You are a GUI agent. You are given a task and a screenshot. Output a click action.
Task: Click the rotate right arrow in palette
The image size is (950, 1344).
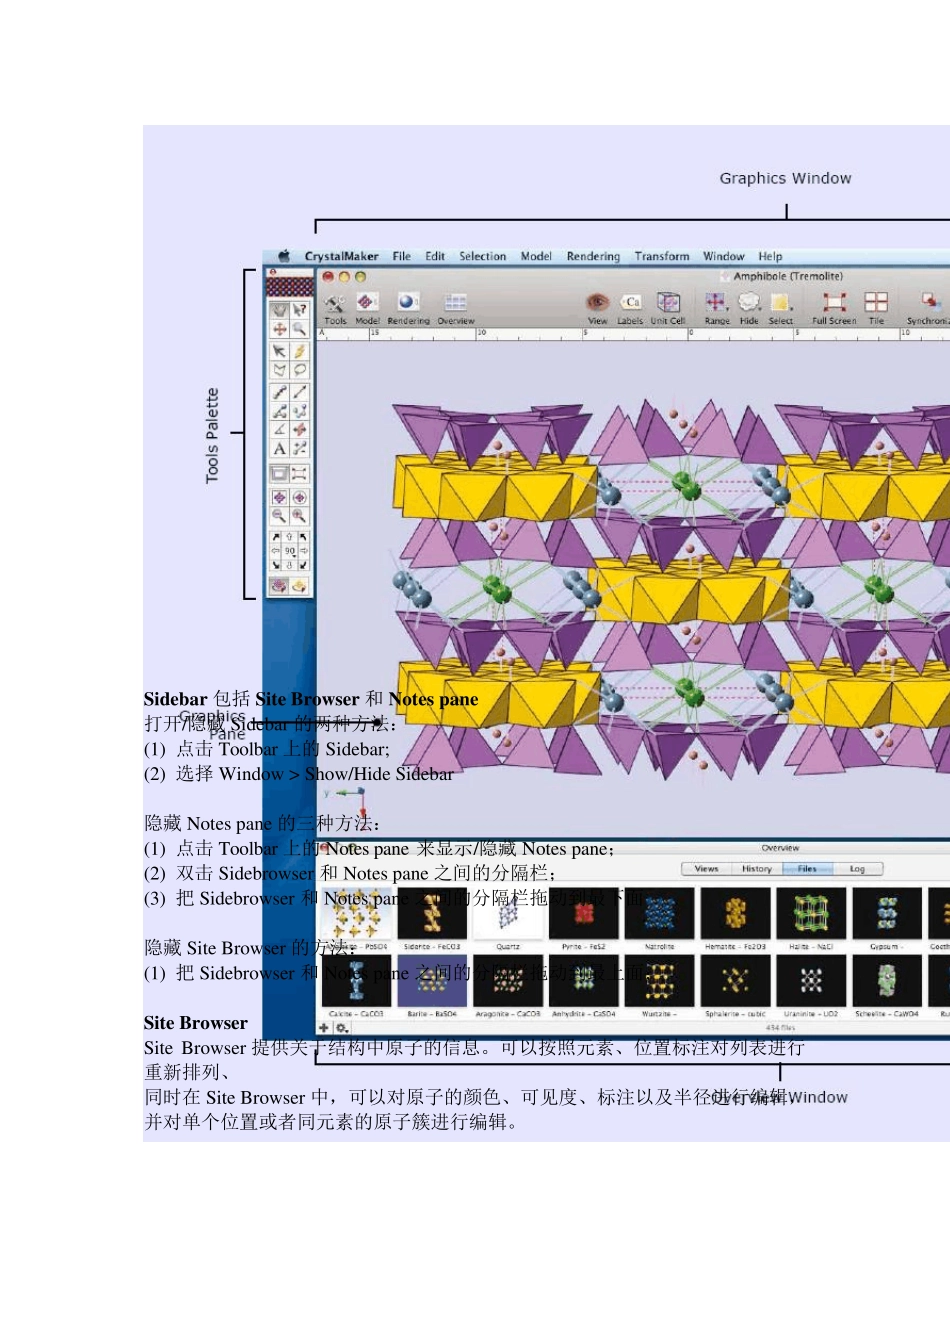[304, 551]
